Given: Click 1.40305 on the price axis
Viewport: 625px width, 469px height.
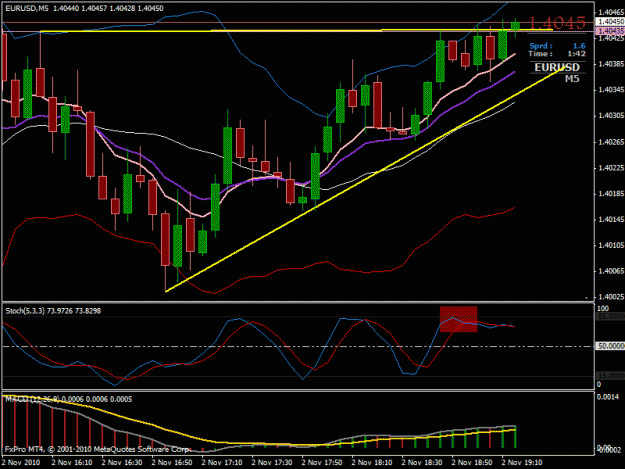Looking at the screenshot, I should (611, 116).
